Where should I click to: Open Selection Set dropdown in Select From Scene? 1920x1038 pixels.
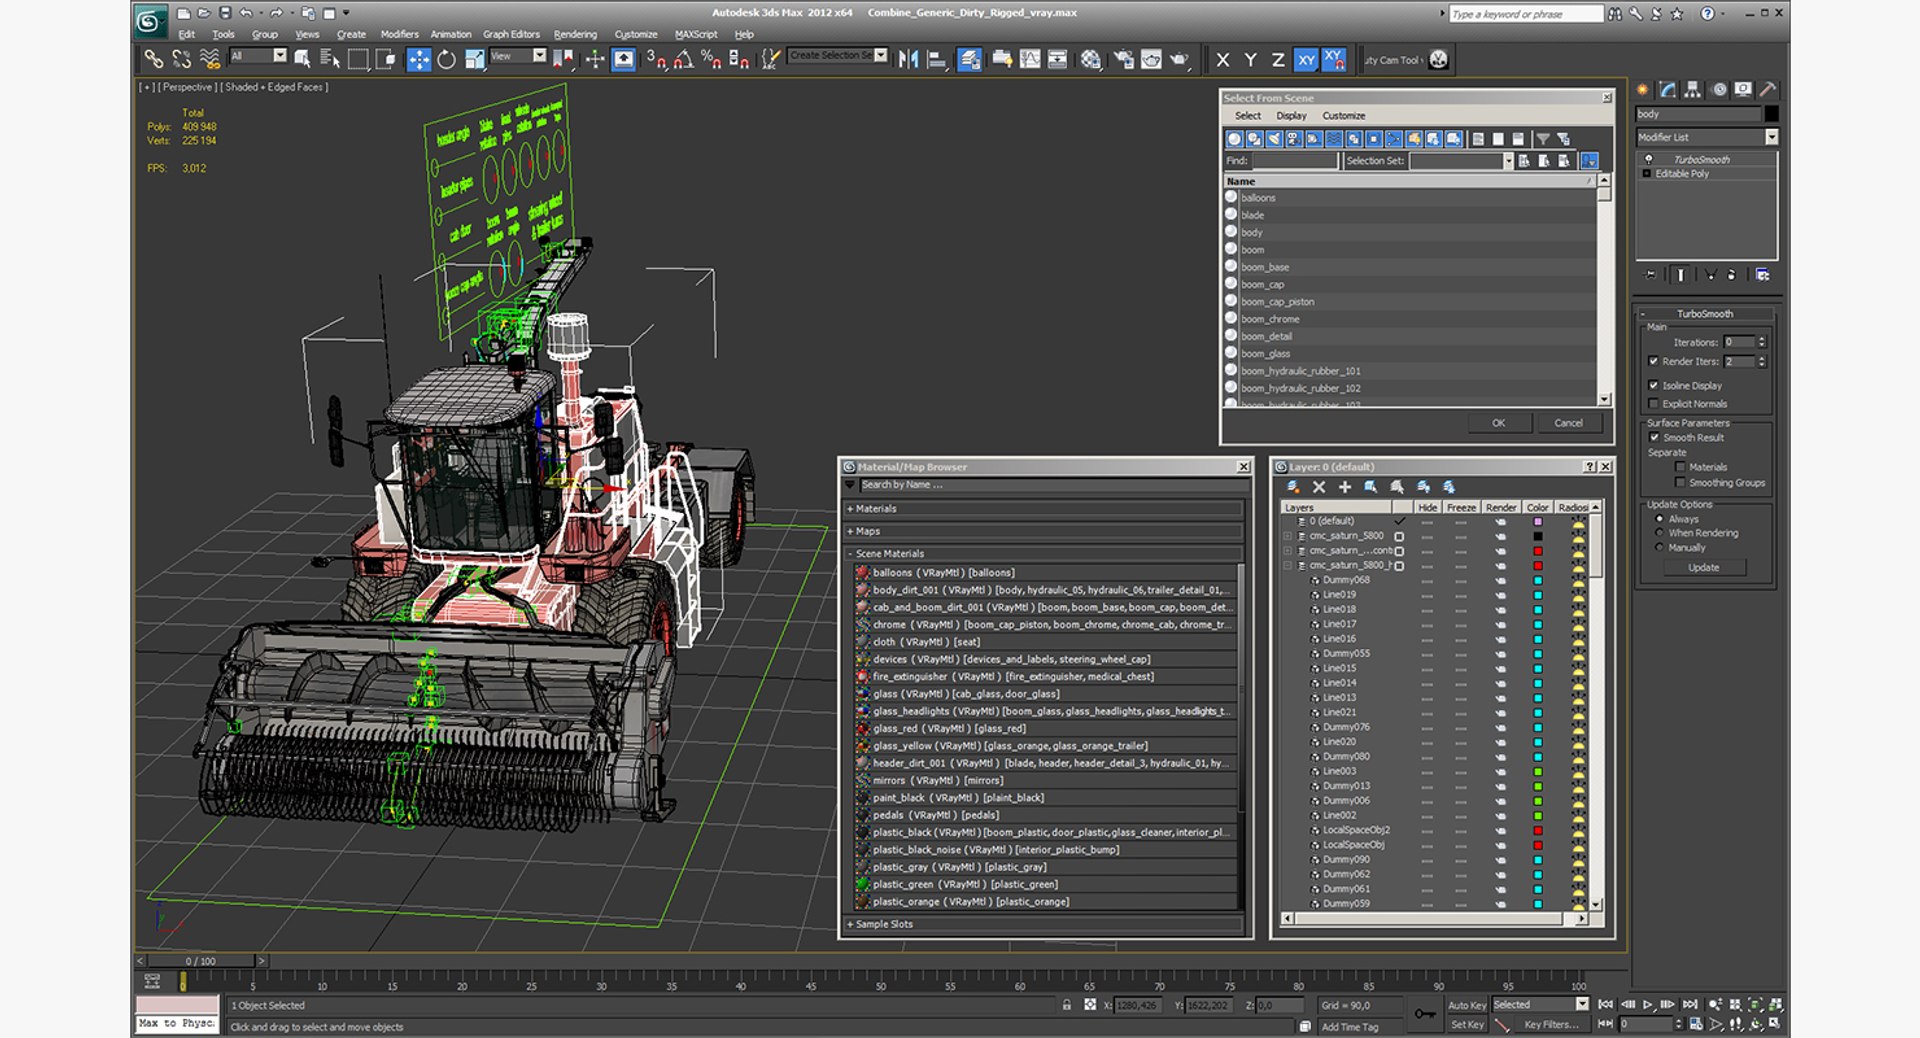[1508, 161]
